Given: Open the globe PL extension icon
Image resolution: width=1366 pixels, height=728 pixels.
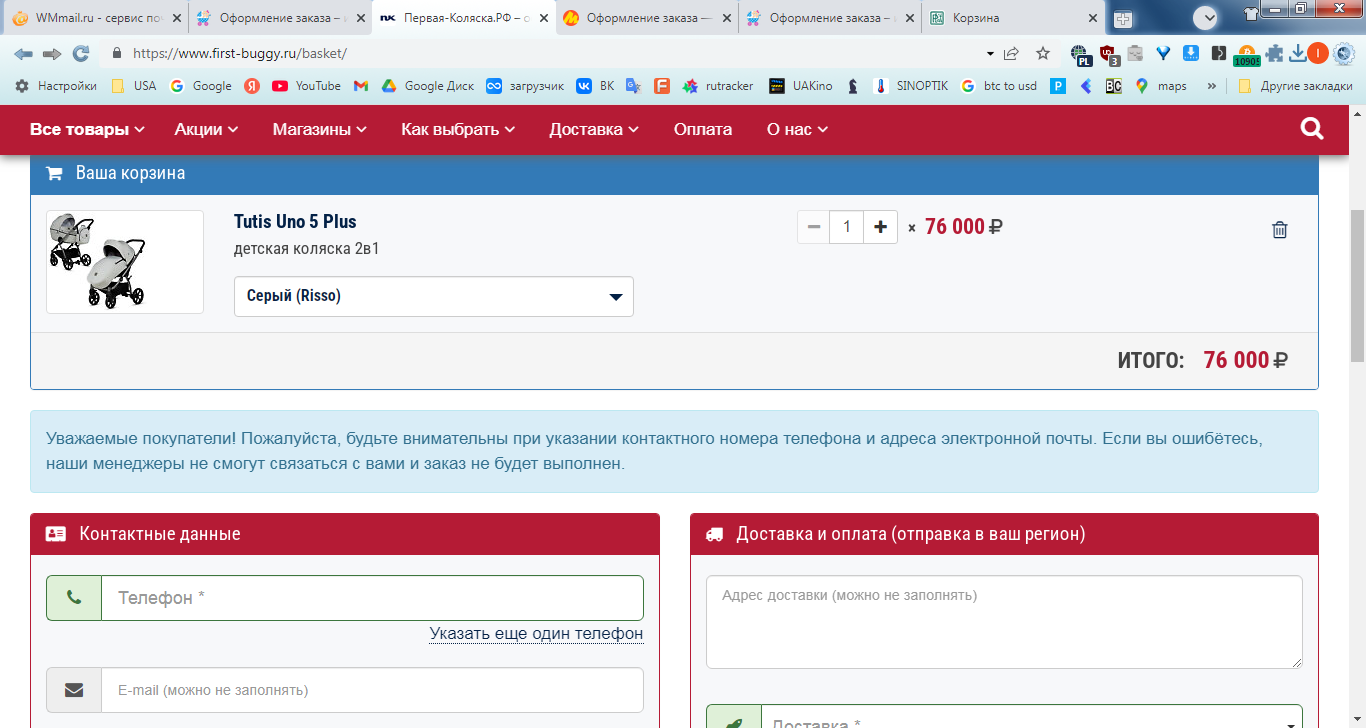Looking at the screenshot, I should coord(1081,54).
